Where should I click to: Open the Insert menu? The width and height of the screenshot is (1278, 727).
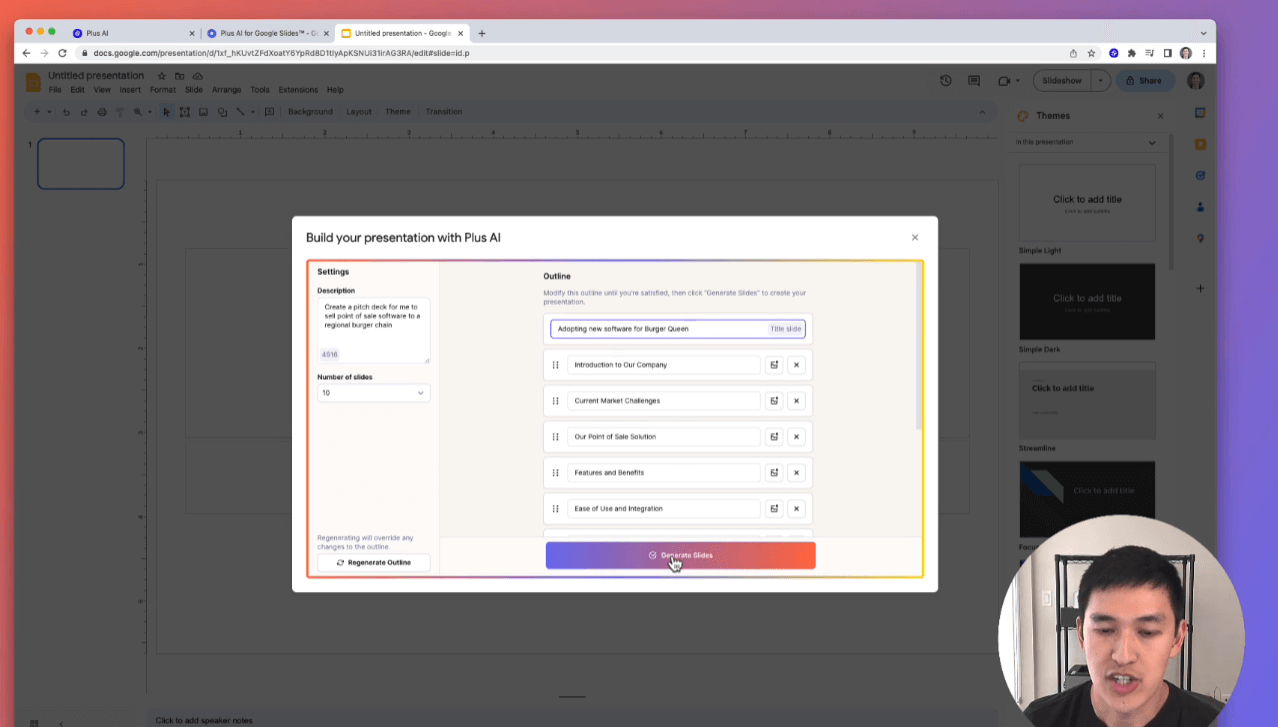click(x=130, y=90)
